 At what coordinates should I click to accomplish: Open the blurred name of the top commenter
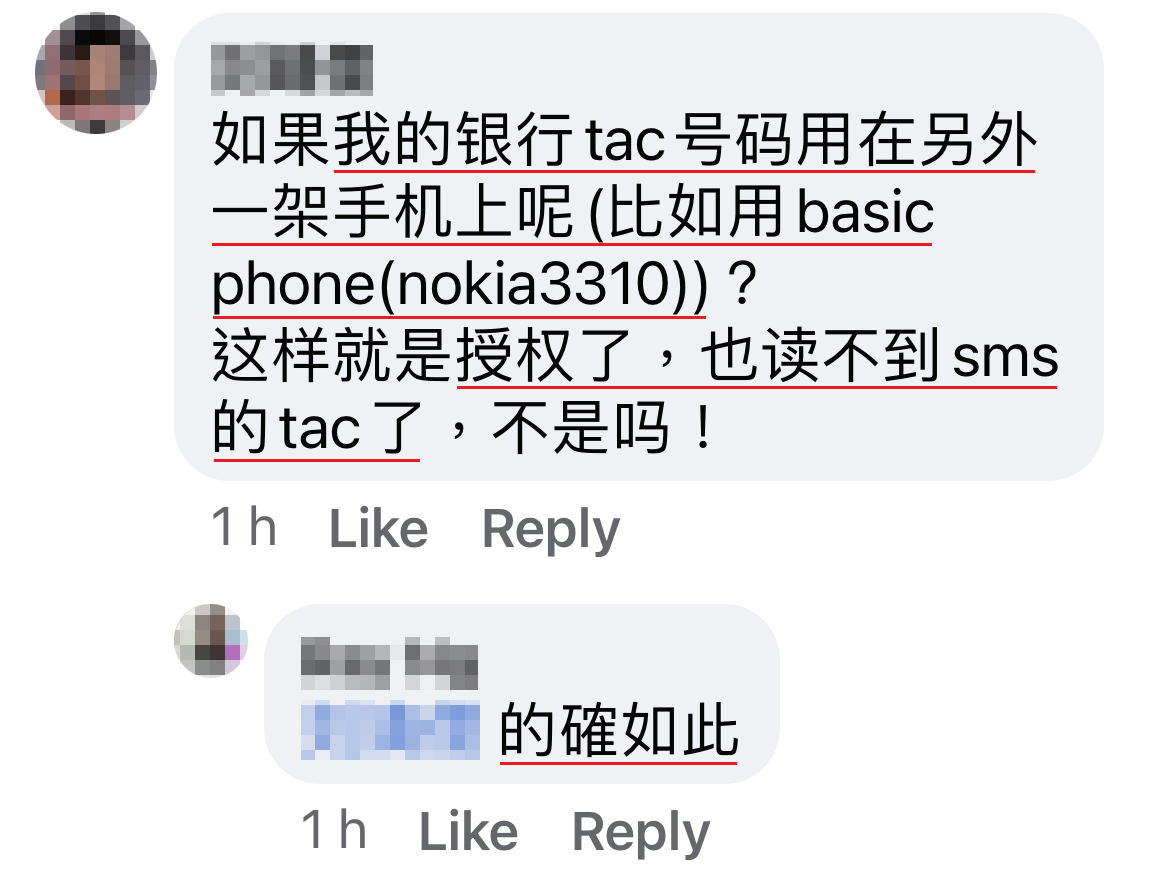click(292, 69)
